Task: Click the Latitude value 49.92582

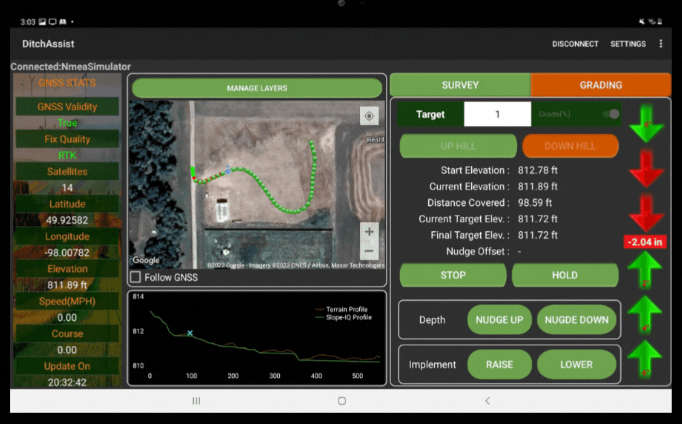Action: coord(67,220)
